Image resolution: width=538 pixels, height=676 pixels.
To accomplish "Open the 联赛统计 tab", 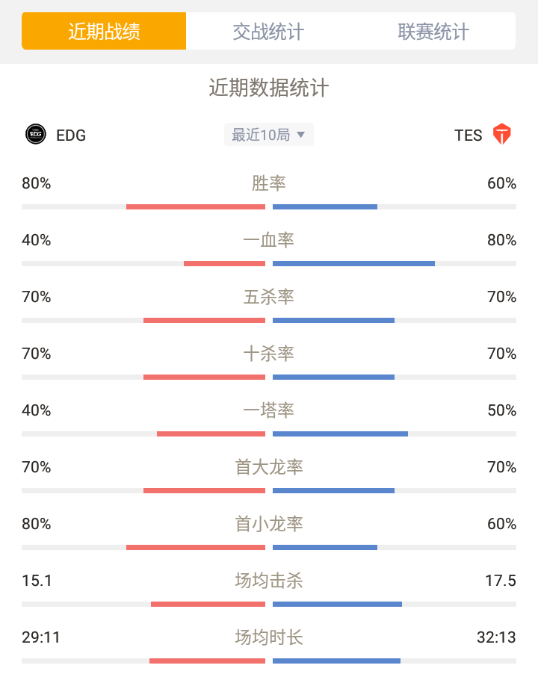I will pos(433,31).
